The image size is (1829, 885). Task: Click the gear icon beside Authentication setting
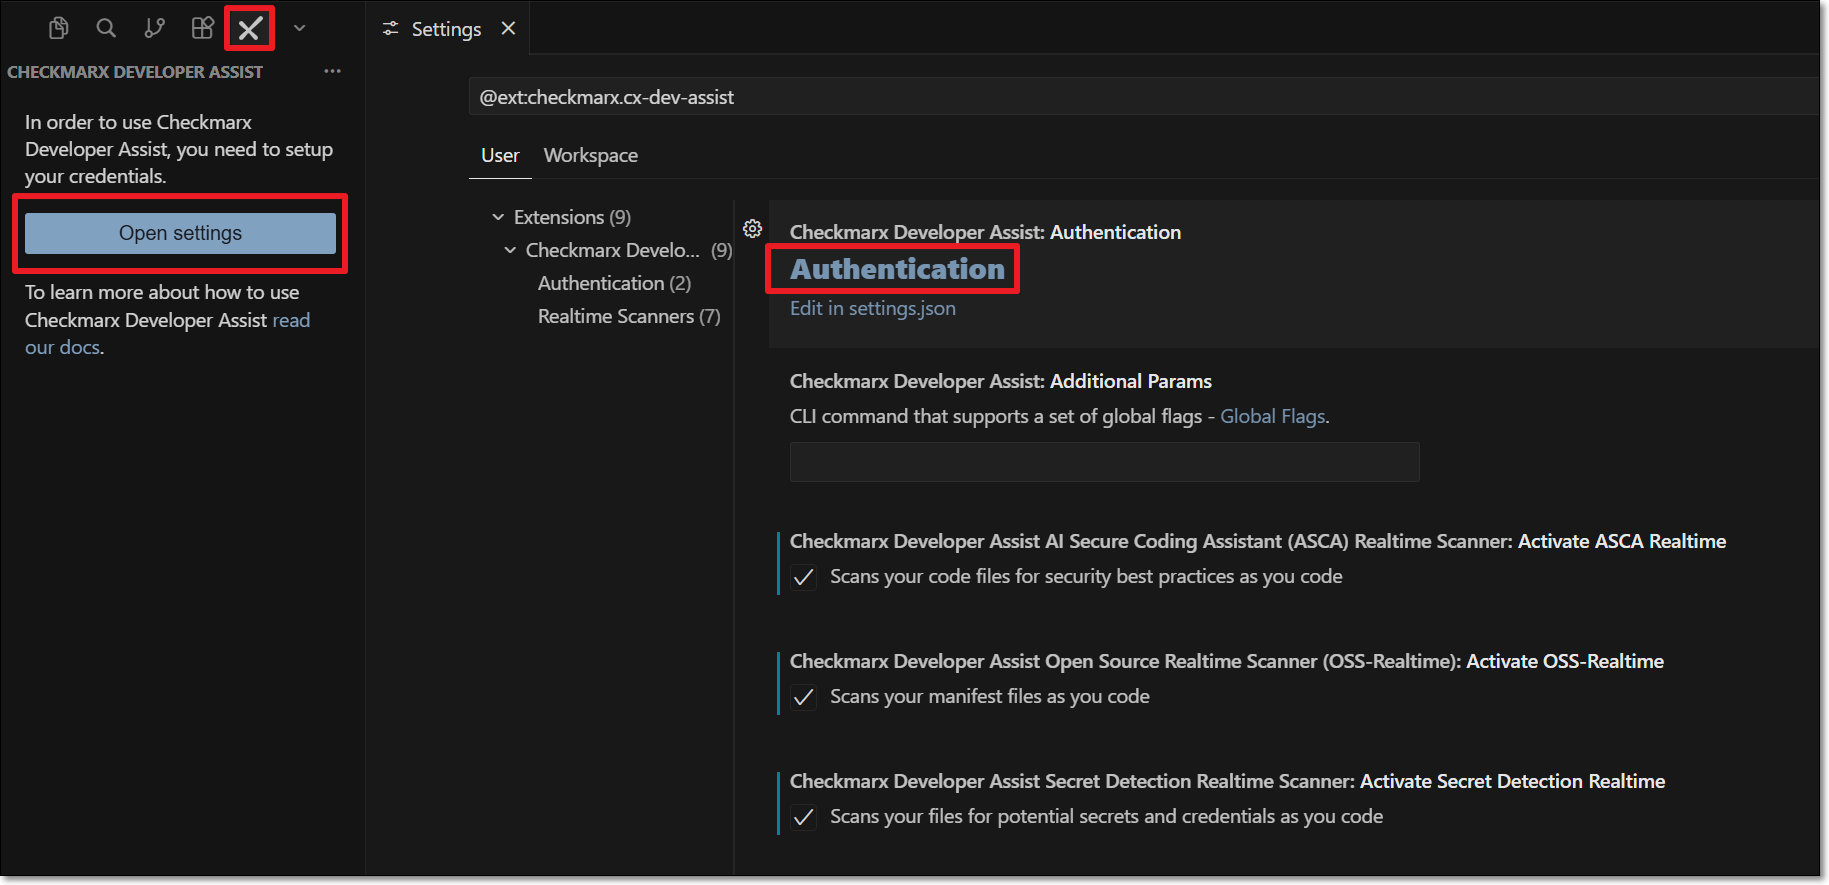pos(753,229)
